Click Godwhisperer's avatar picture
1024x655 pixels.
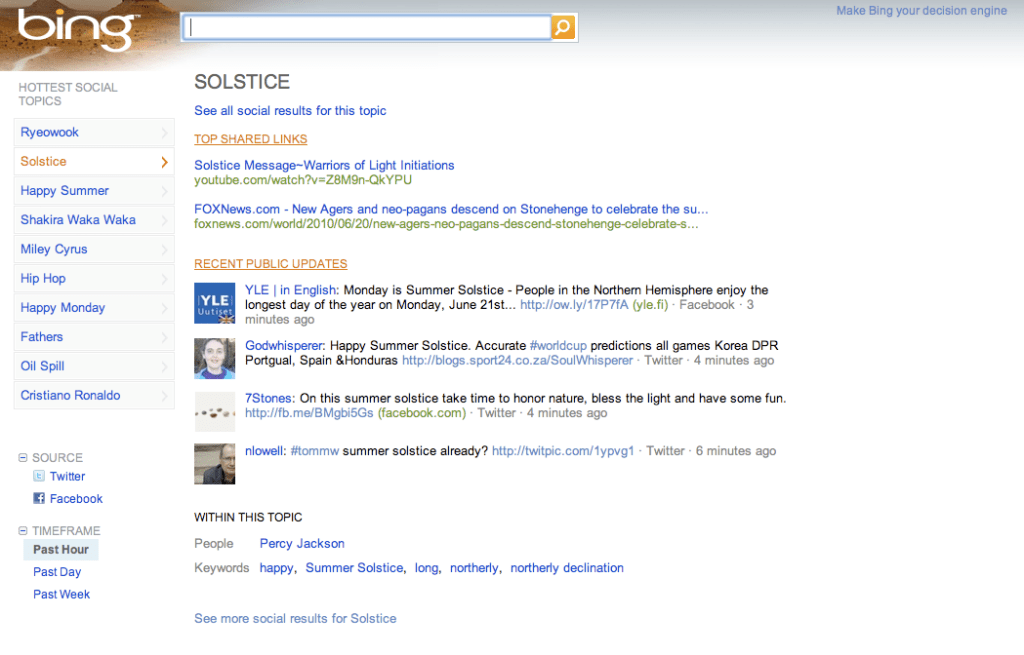[214, 358]
